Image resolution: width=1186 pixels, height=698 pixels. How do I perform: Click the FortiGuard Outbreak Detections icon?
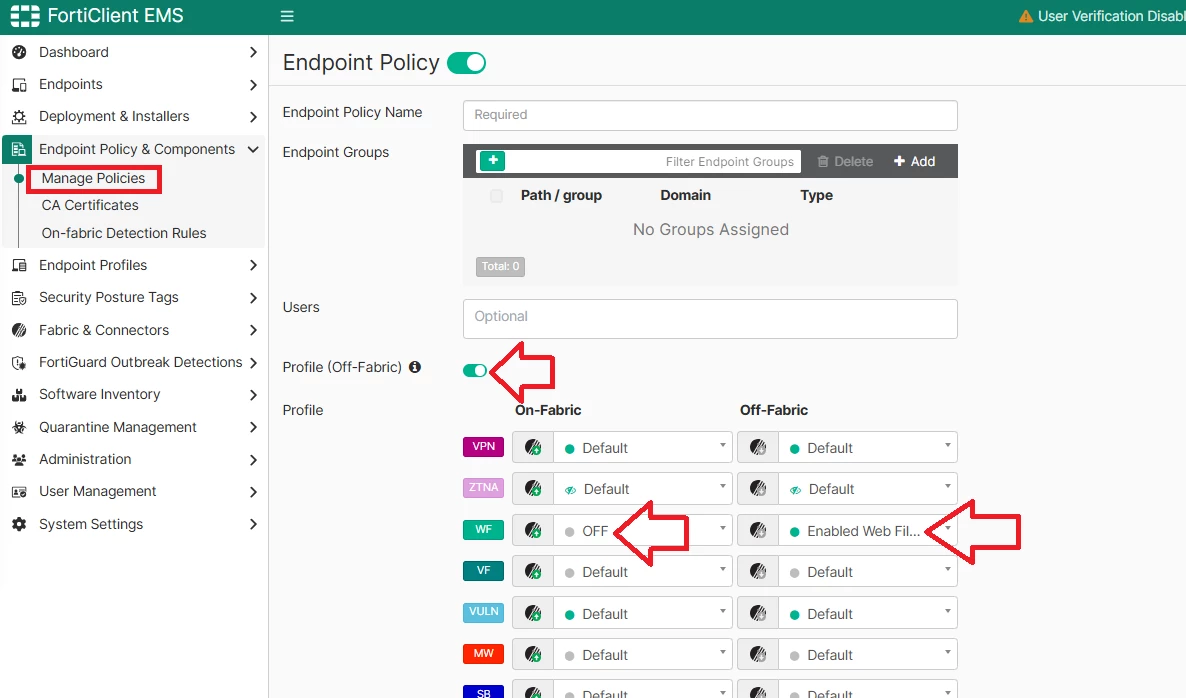point(20,363)
